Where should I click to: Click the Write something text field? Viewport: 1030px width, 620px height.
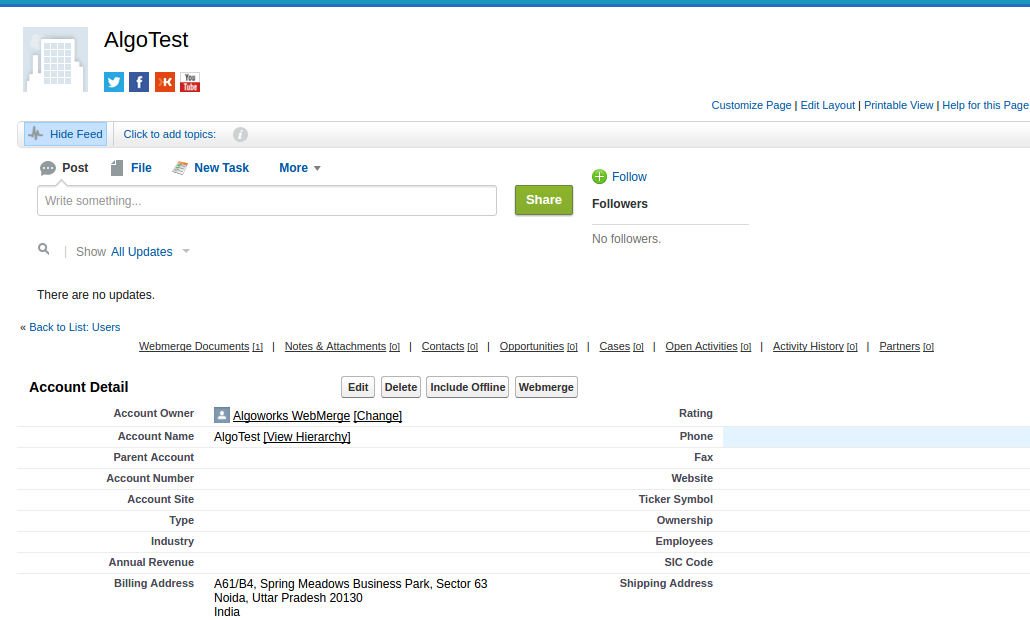(267, 201)
